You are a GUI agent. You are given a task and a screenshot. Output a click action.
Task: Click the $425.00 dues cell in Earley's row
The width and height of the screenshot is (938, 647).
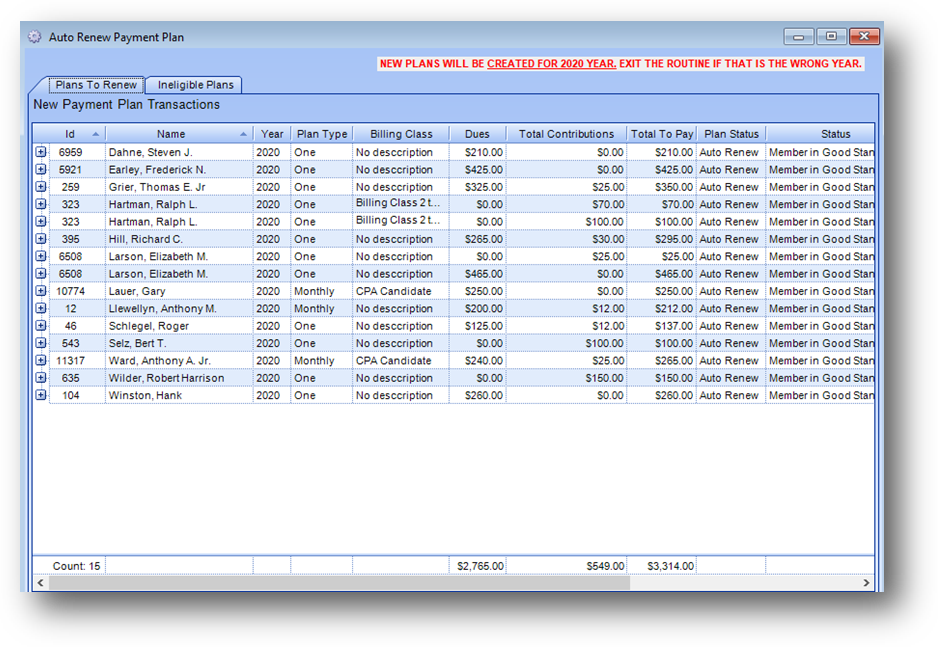pyautogui.click(x=477, y=169)
